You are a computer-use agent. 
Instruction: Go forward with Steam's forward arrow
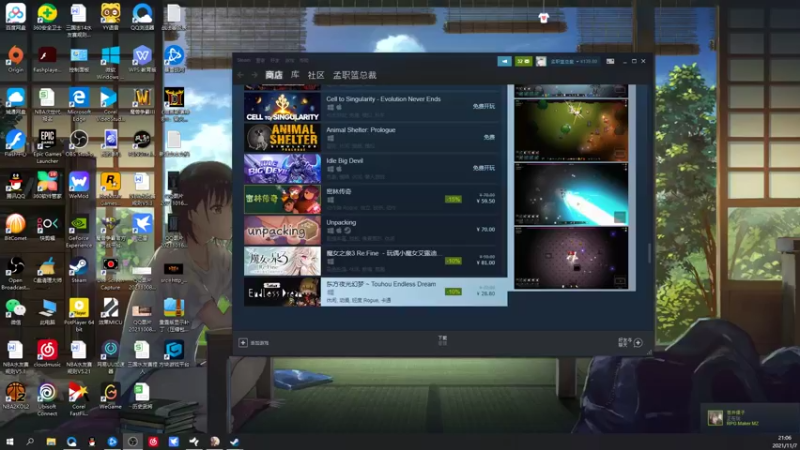point(254,75)
